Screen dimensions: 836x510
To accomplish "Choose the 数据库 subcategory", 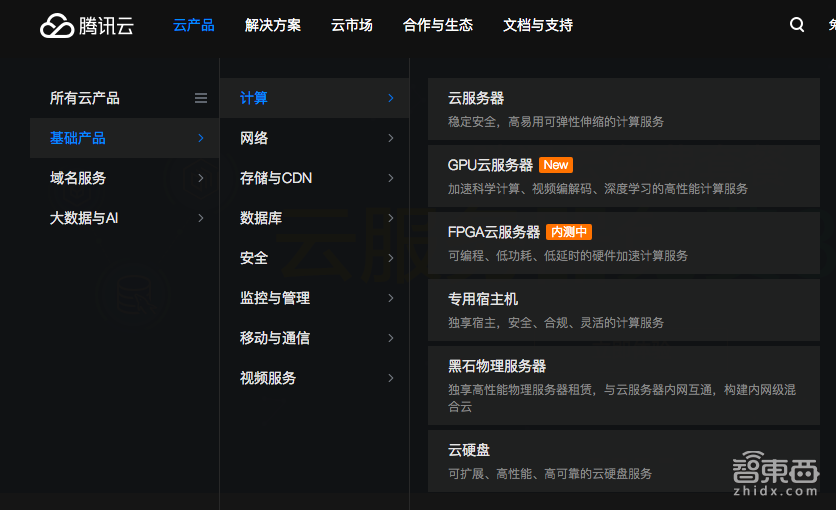I will tap(261, 218).
